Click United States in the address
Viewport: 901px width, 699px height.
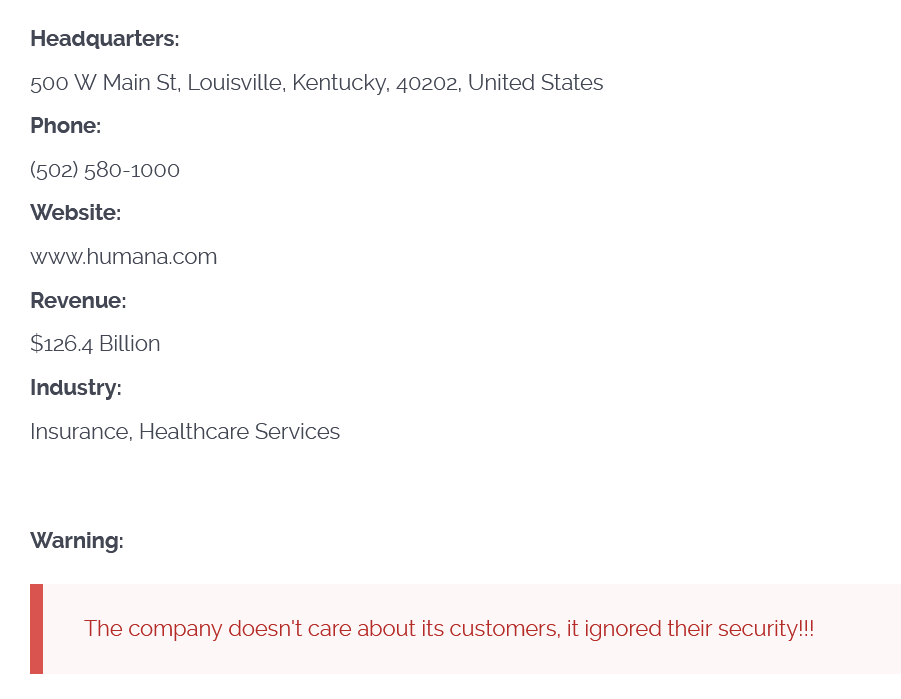click(x=535, y=83)
